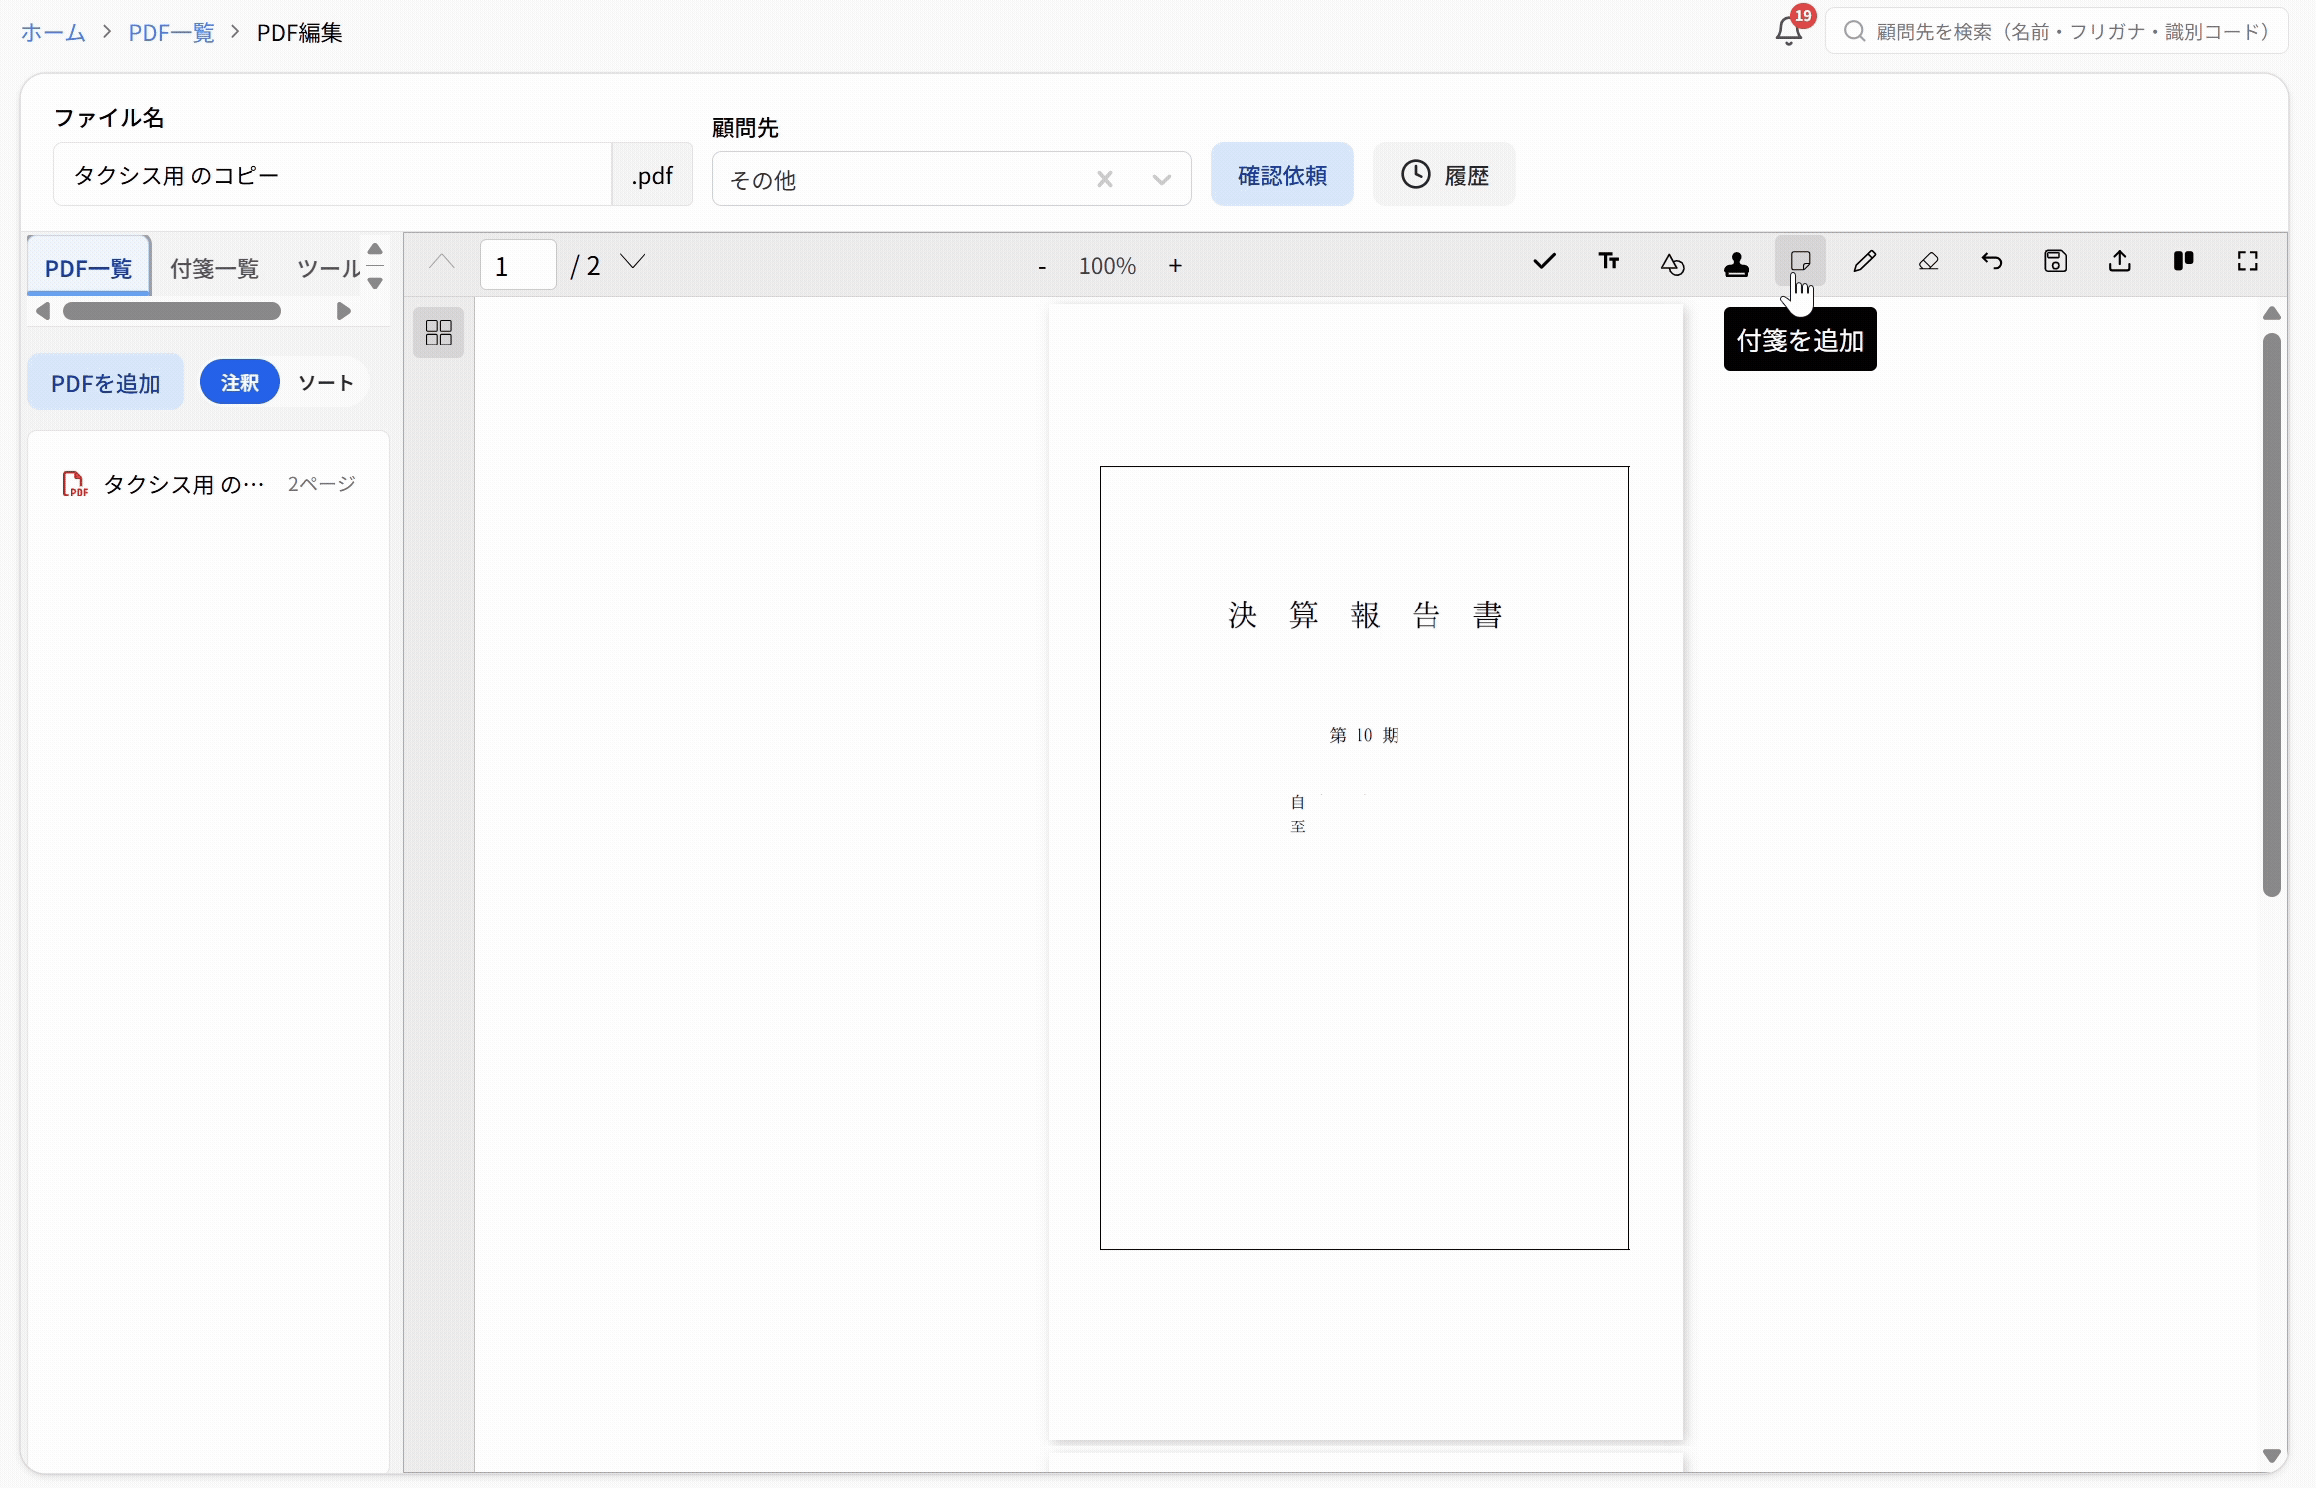
Task: Switch to the PDF一覧 tab
Action: [x=89, y=267]
